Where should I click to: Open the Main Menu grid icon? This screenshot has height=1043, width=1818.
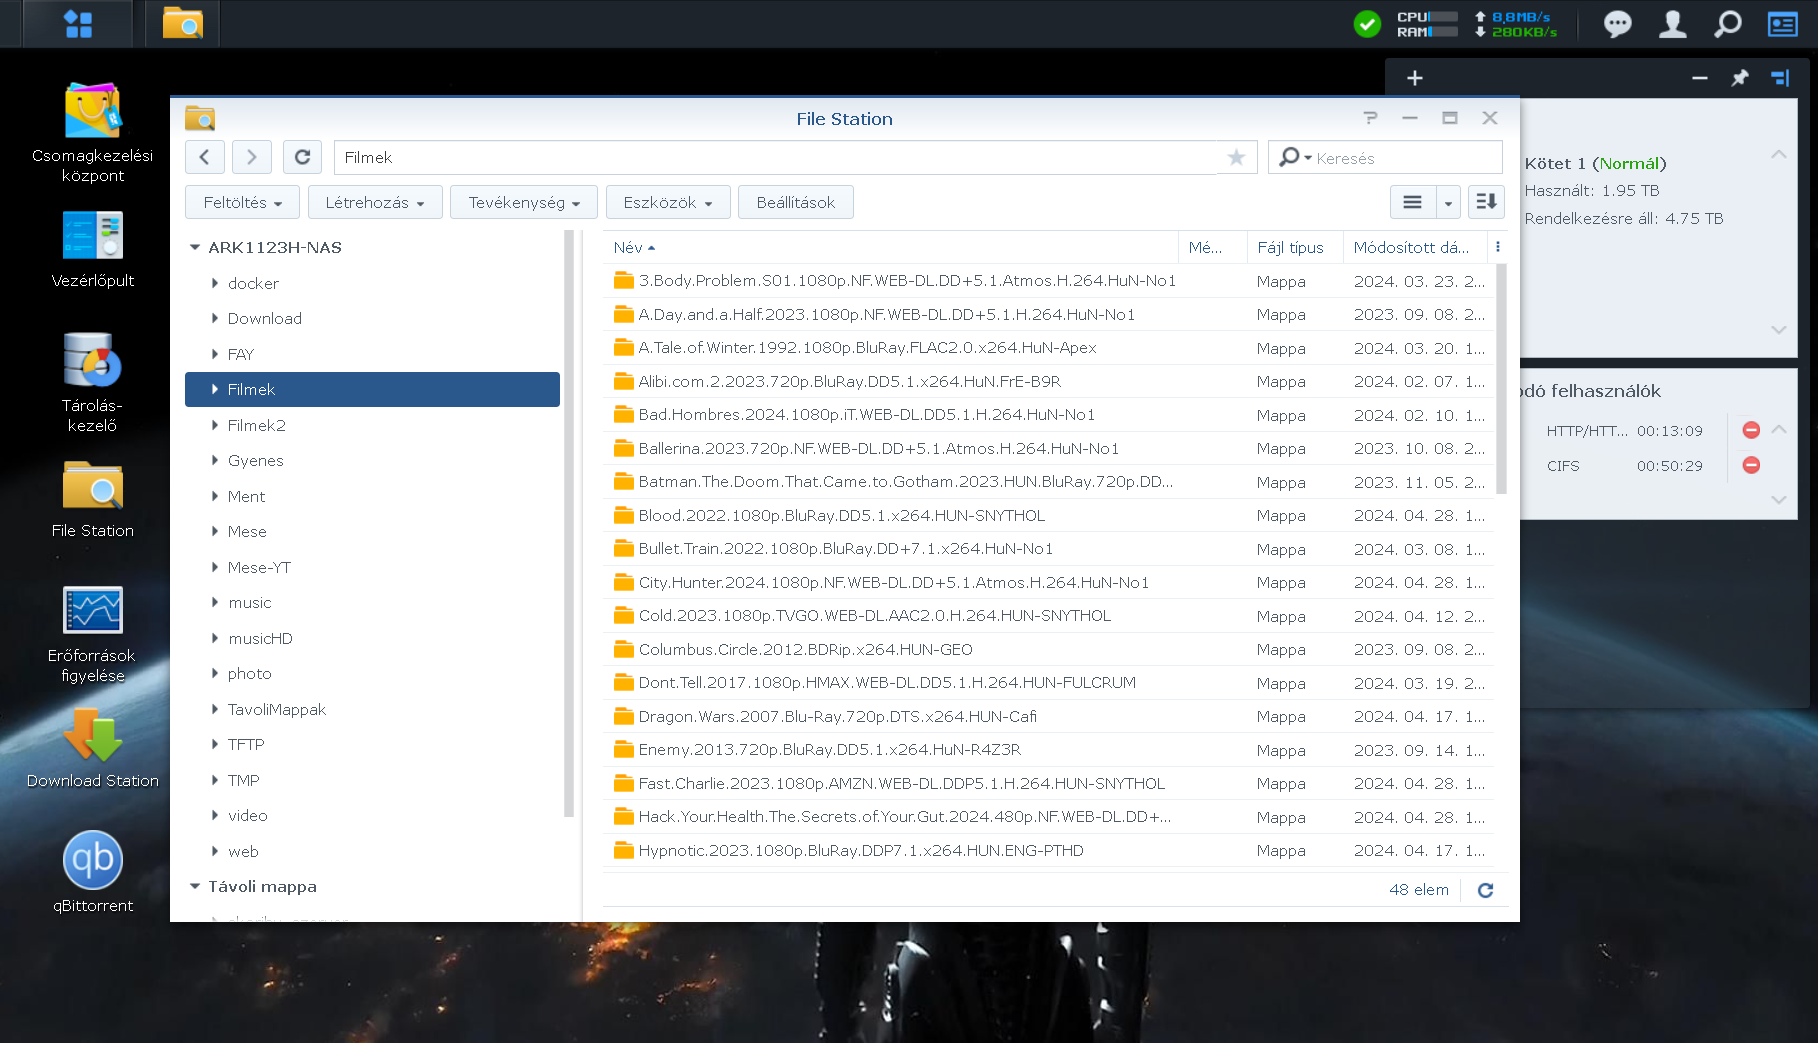pos(77,24)
